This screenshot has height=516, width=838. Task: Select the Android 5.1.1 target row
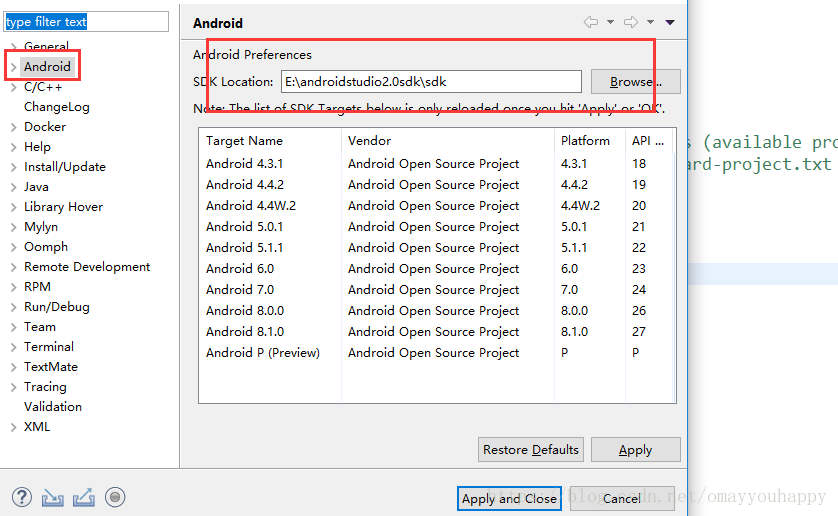pyautogui.click(x=437, y=248)
